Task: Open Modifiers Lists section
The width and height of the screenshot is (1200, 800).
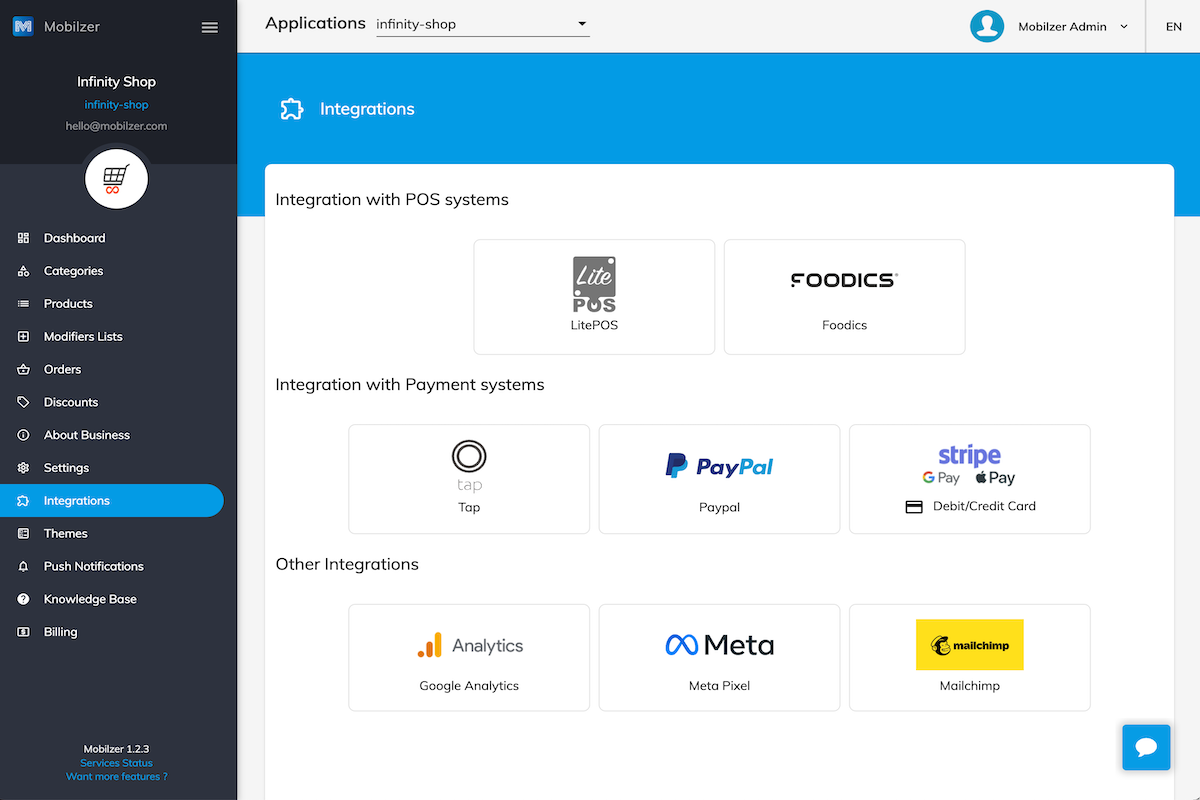Action: pyautogui.click(x=112, y=337)
